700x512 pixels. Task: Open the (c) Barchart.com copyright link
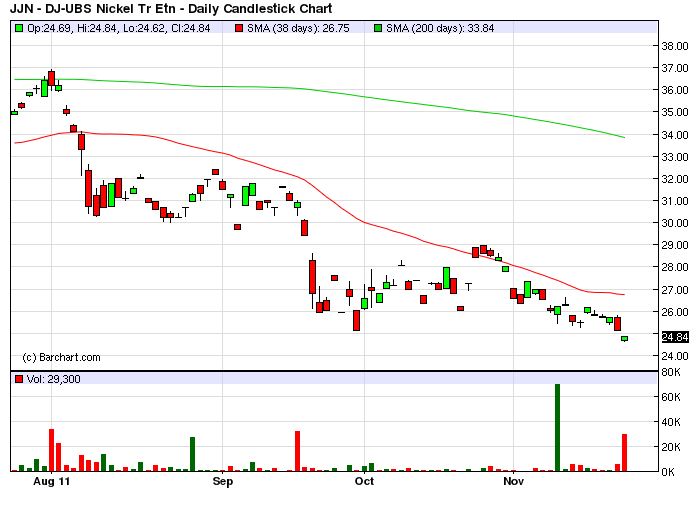click(x=61, y=357)
